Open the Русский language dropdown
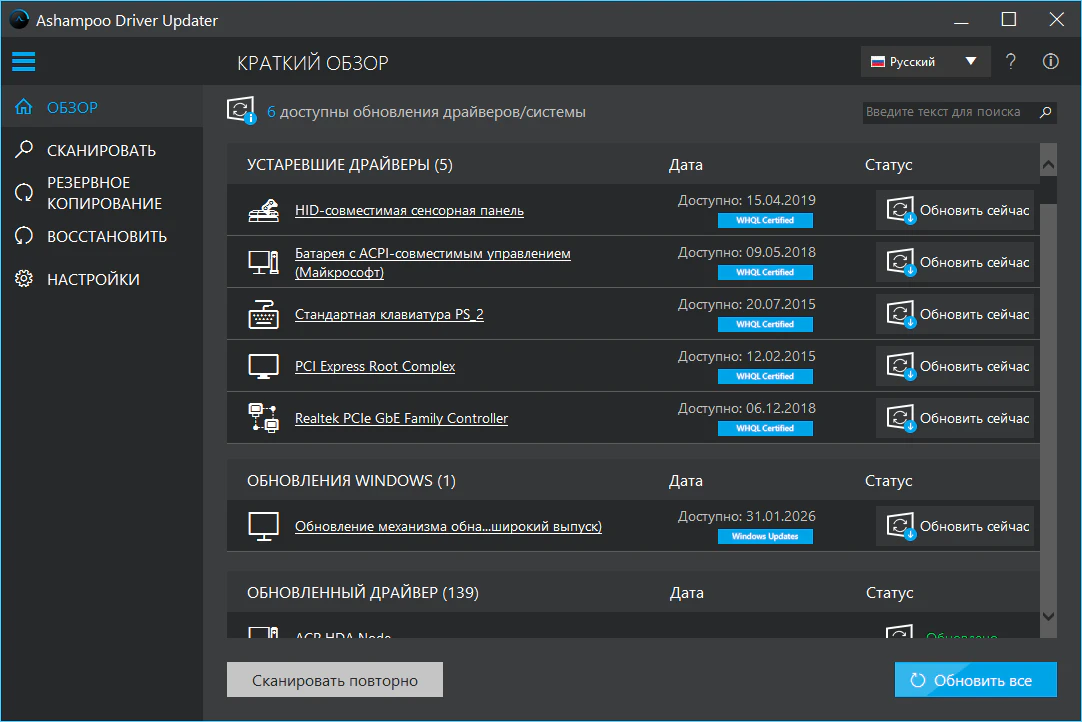Image resolution: width=1082 pixels, height=722 pixels. pos(925,62)
